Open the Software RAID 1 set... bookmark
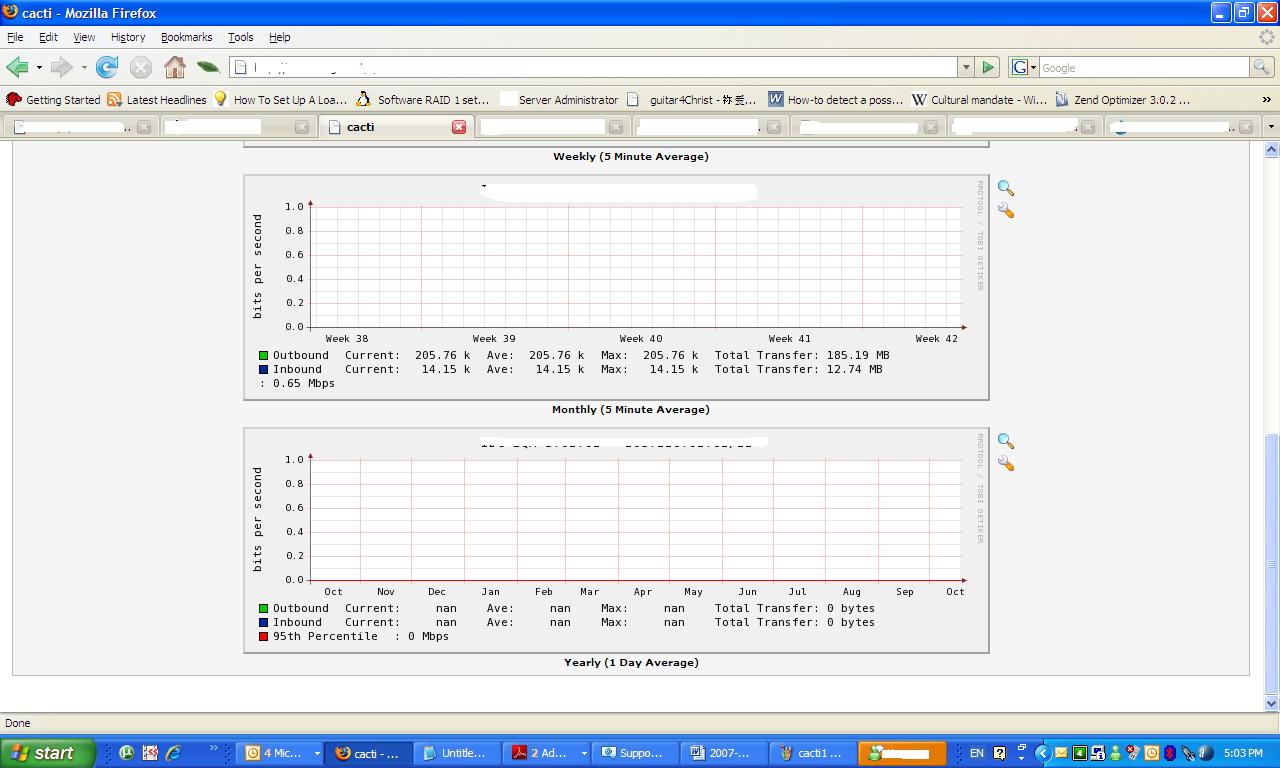Screen dimensions: 1280x768 tap(423, 99)
